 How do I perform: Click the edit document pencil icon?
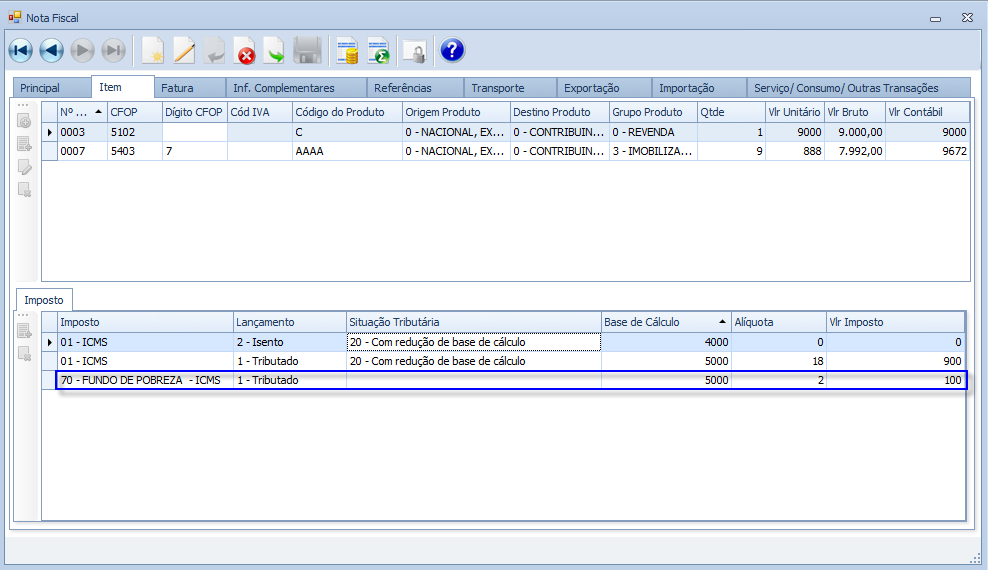coord(184,51)
